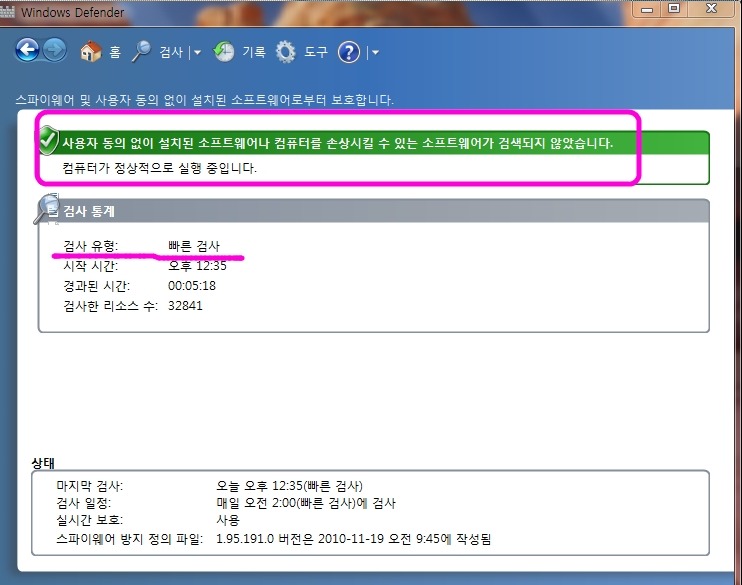The image size is (742, 585).
Task: Start a scan with the magnifier icon
Action: coord(142,51)
